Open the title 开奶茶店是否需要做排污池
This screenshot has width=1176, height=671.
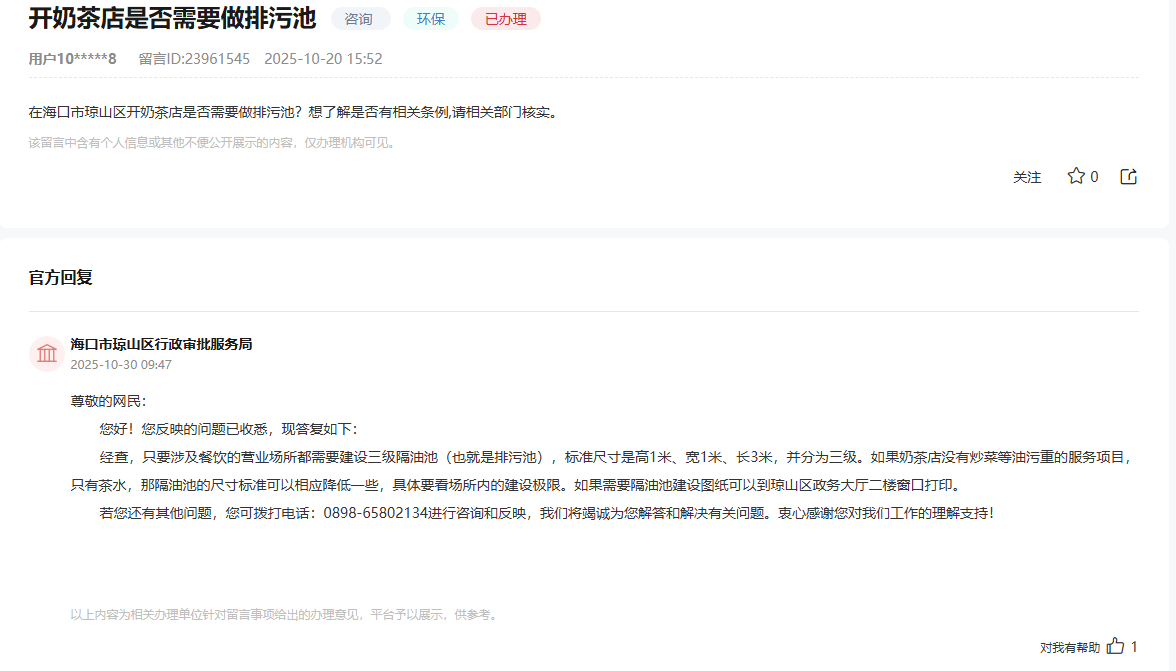(x=170, y=18)
